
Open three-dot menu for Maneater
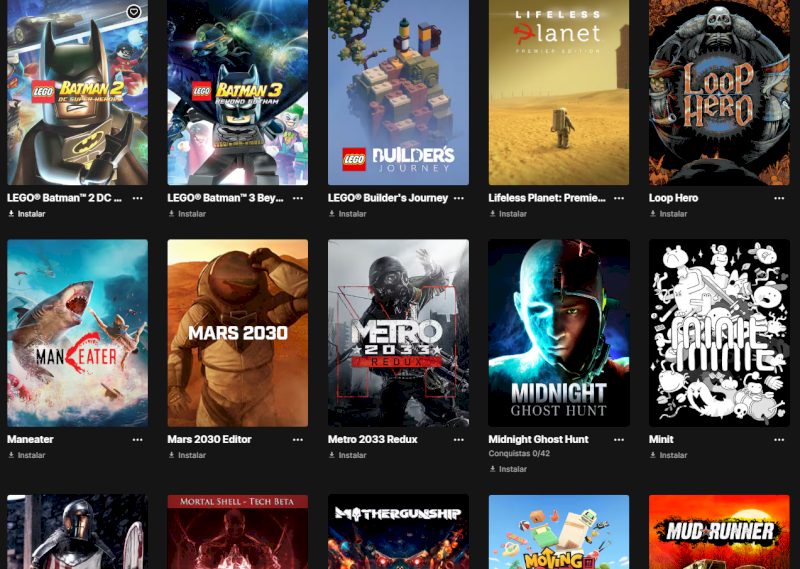pos(138,439)
